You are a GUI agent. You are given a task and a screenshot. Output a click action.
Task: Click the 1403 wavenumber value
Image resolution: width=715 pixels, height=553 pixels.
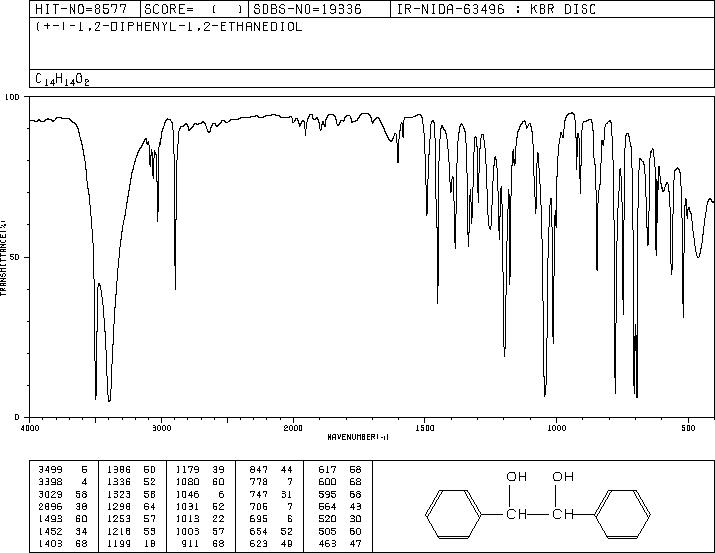[51, 544]
